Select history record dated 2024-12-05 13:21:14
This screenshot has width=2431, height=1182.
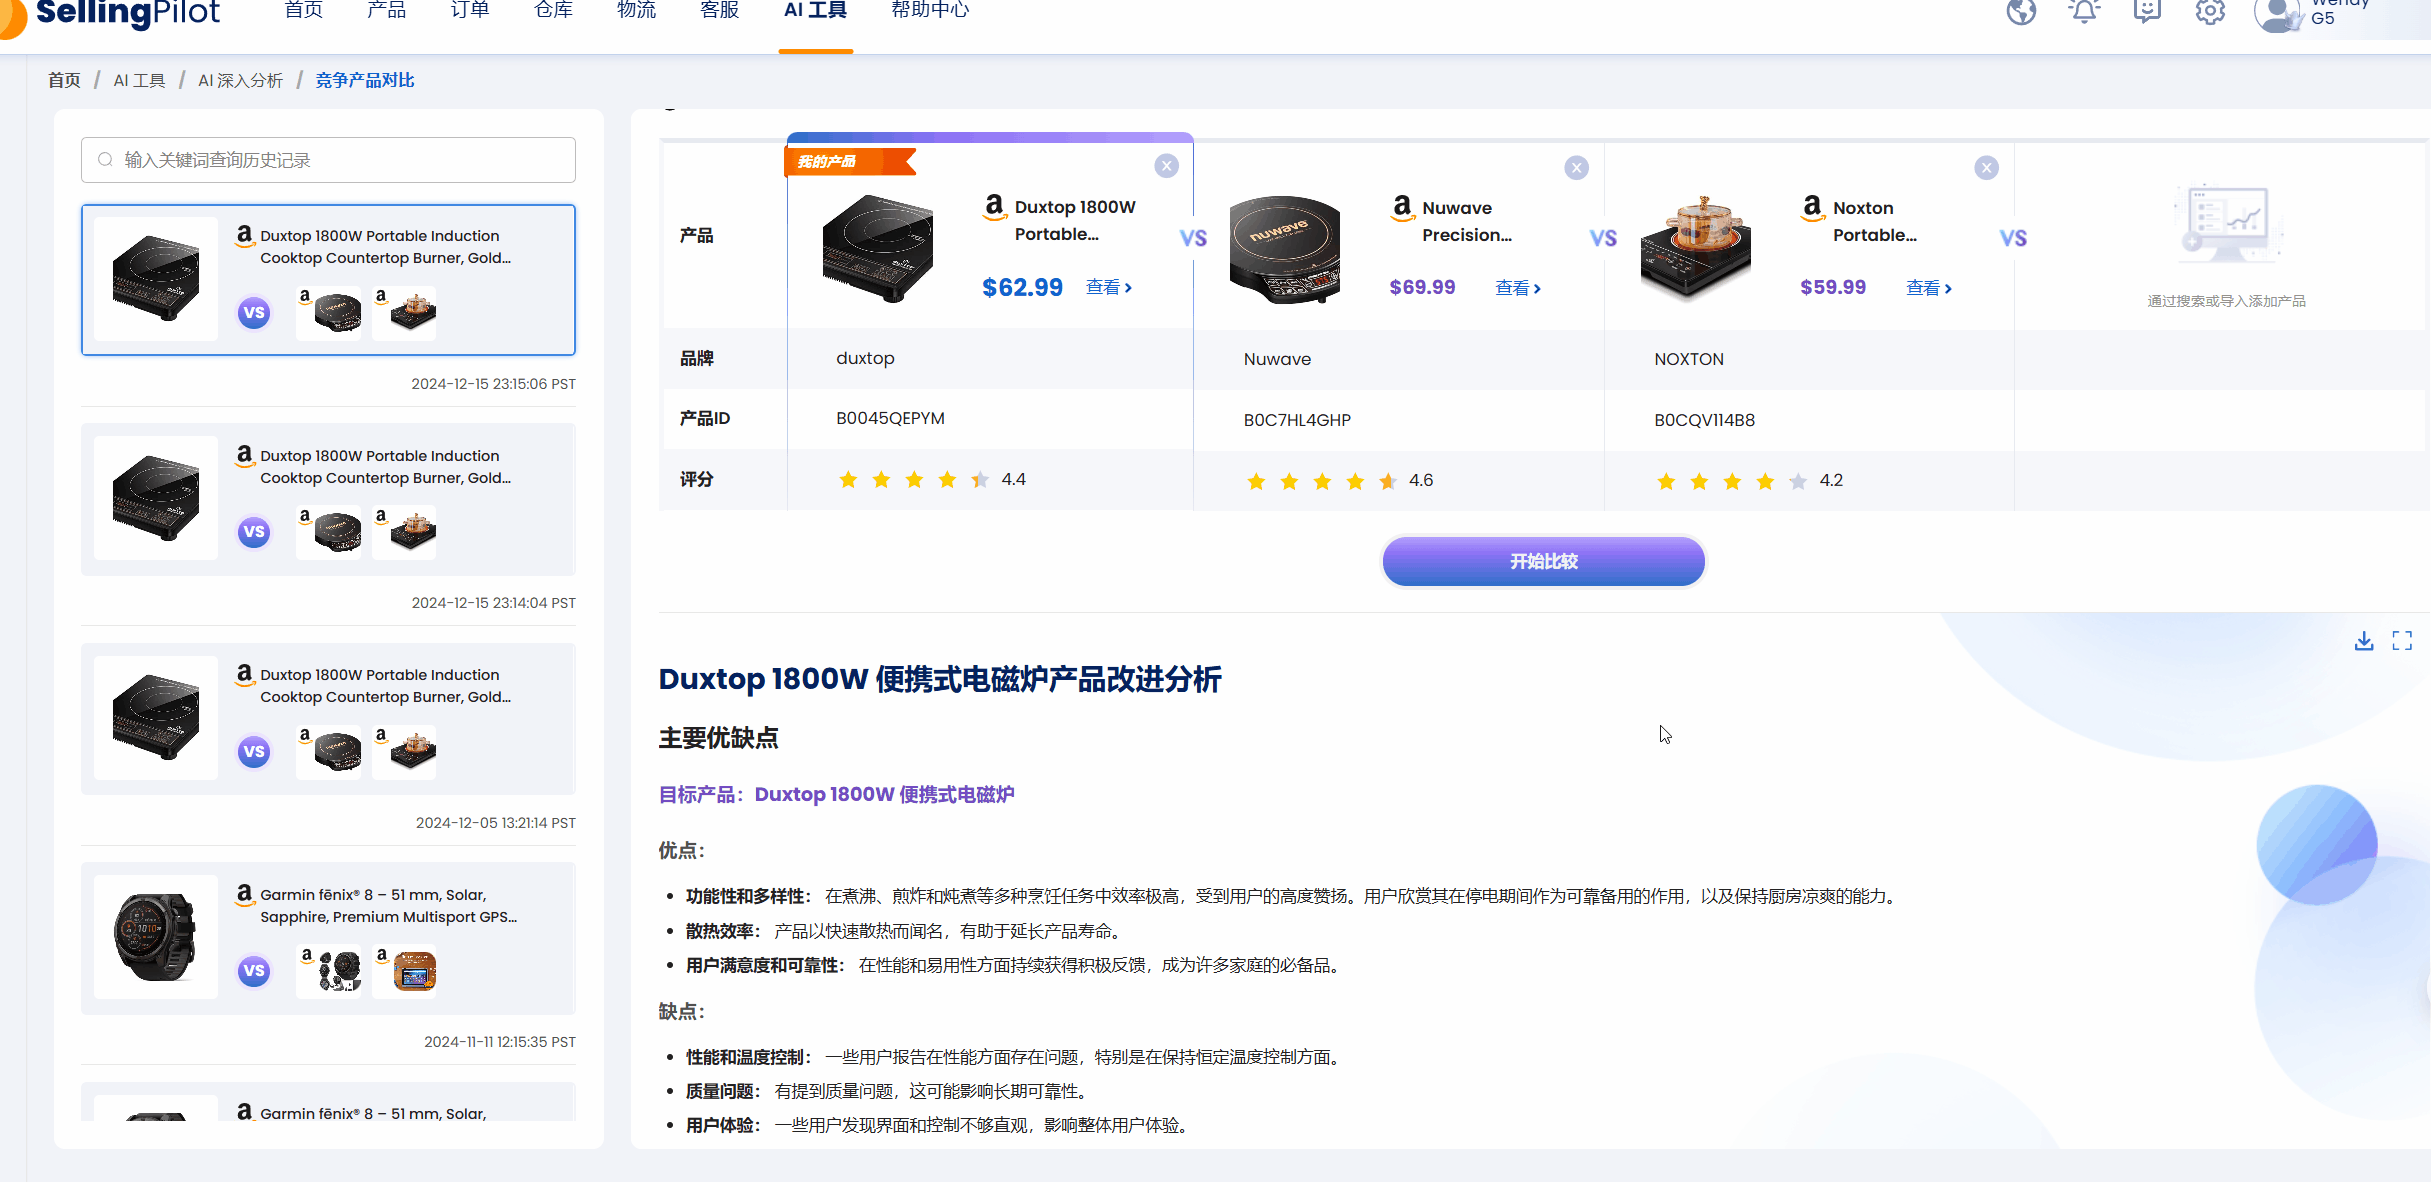pyautogui.click(x=328, y=719)
